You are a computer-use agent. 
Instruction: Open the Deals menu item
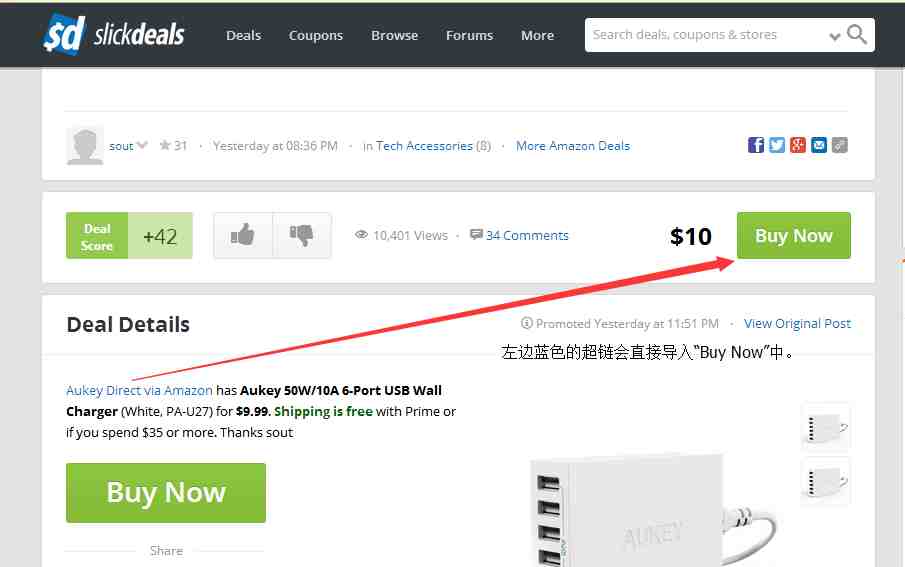tap(244, 35)
